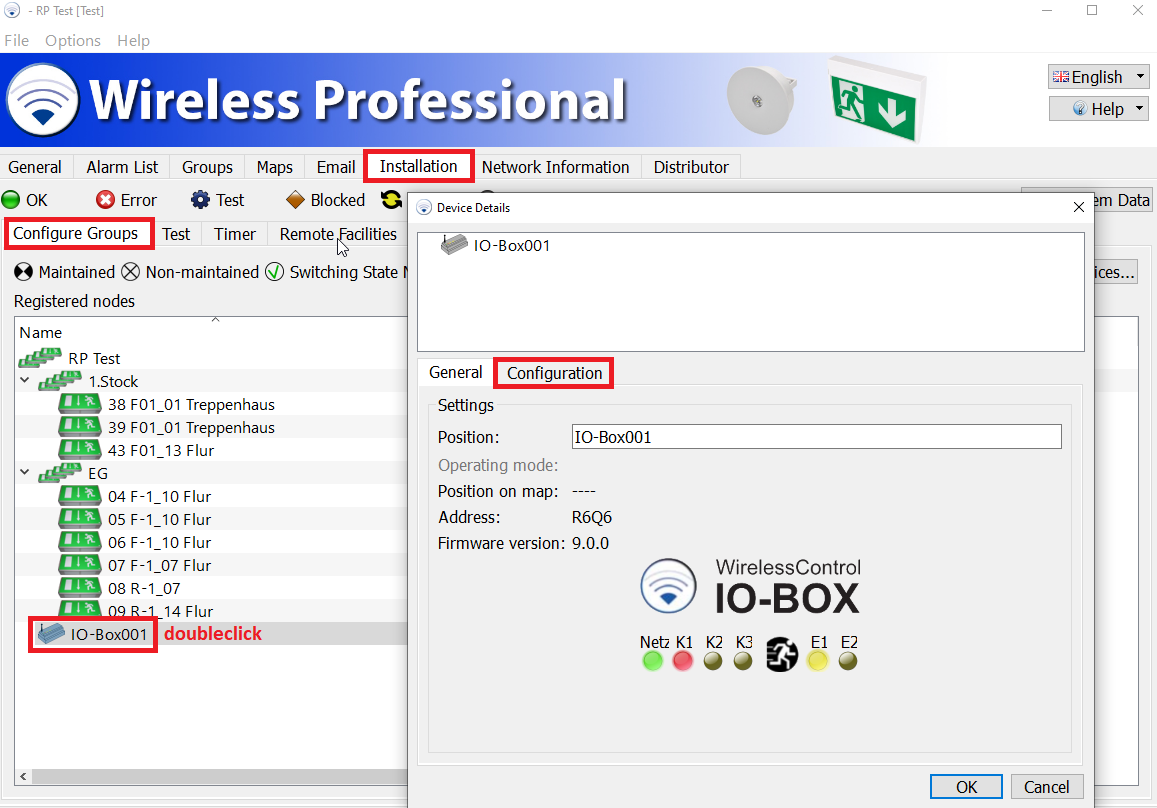This screenshot has height=808, width=1157.
Task: Confirm Device Details with OK button
Action: 966,787
